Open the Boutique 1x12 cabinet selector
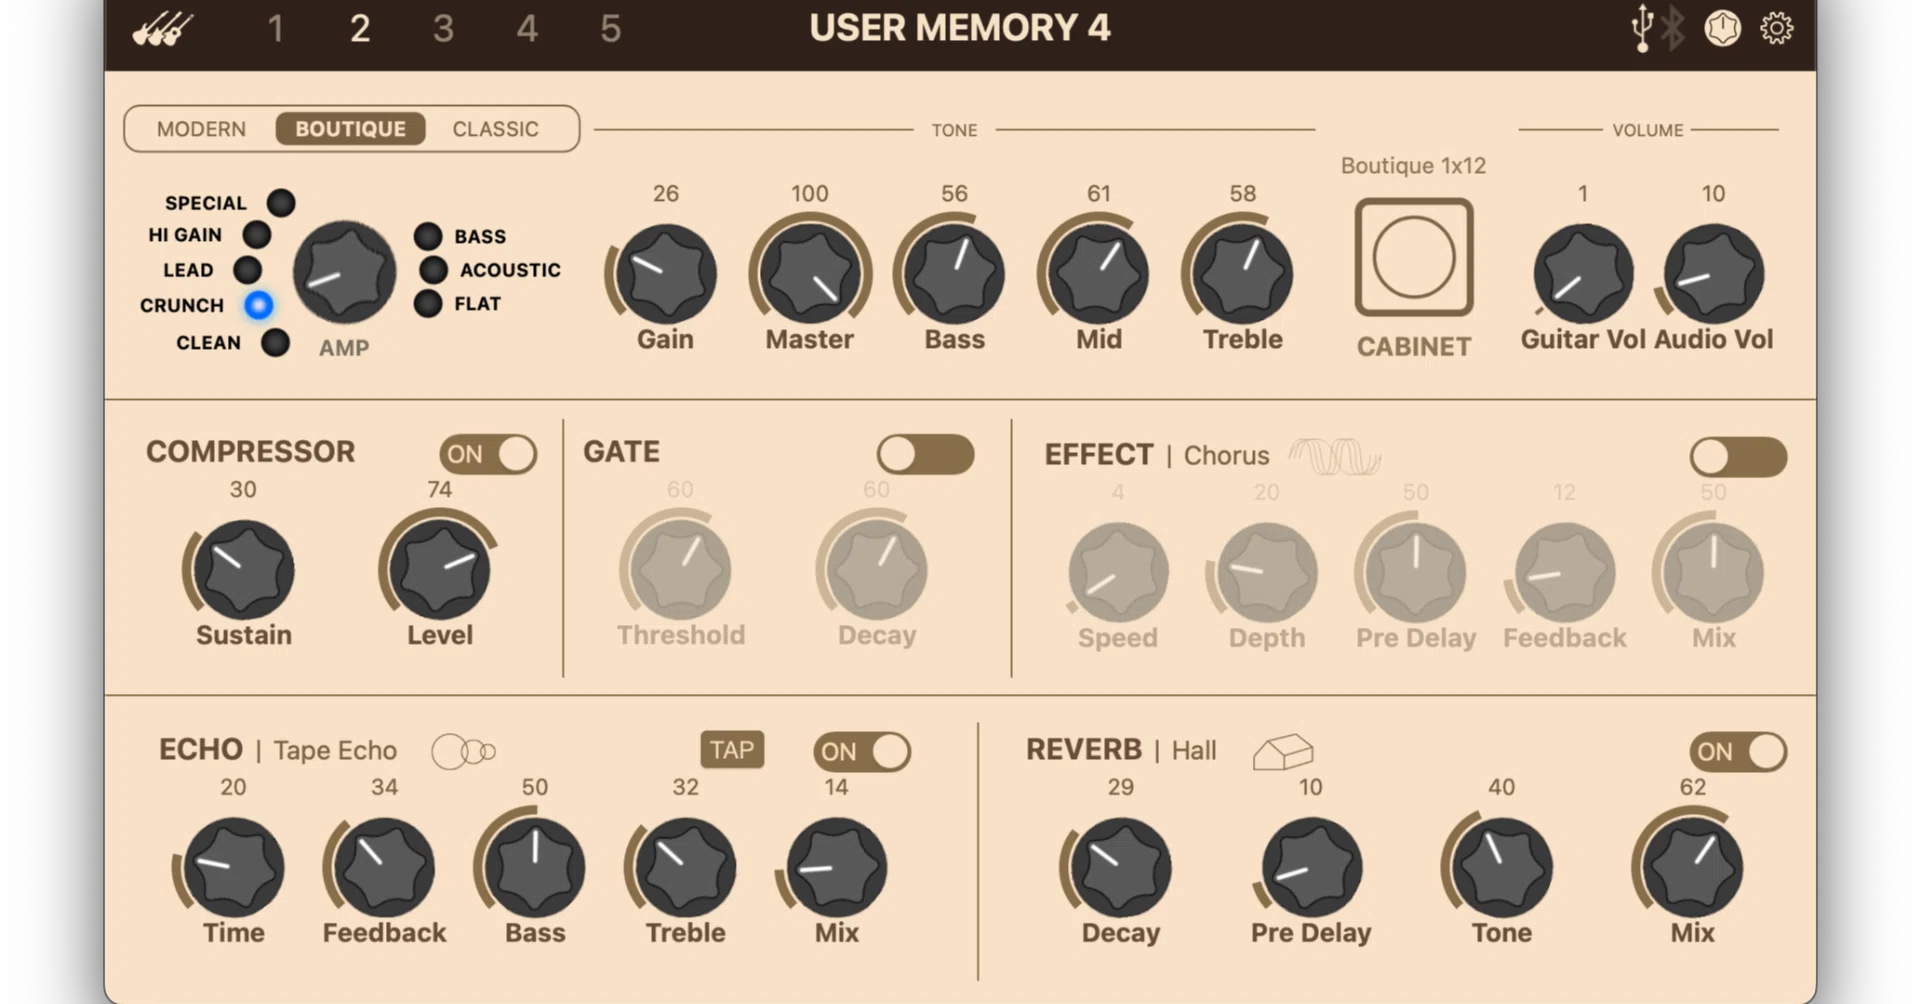The height and width of the screenshot is (1004, 1920). (x=1414, y=257)
